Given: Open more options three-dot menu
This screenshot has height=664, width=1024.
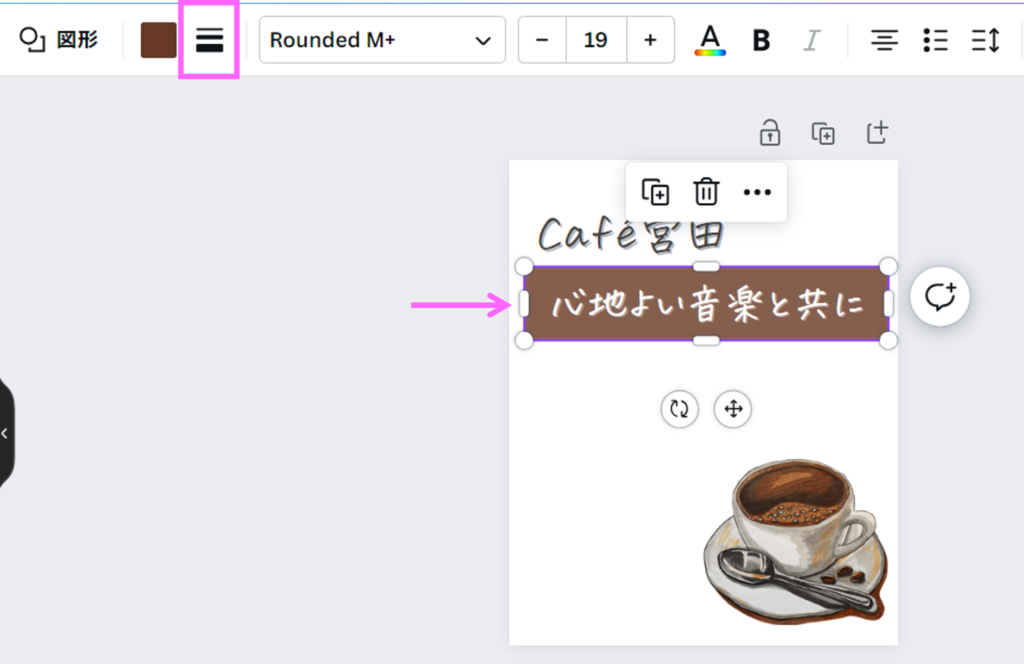Looking at the screenshot, I should click(757, 191).
